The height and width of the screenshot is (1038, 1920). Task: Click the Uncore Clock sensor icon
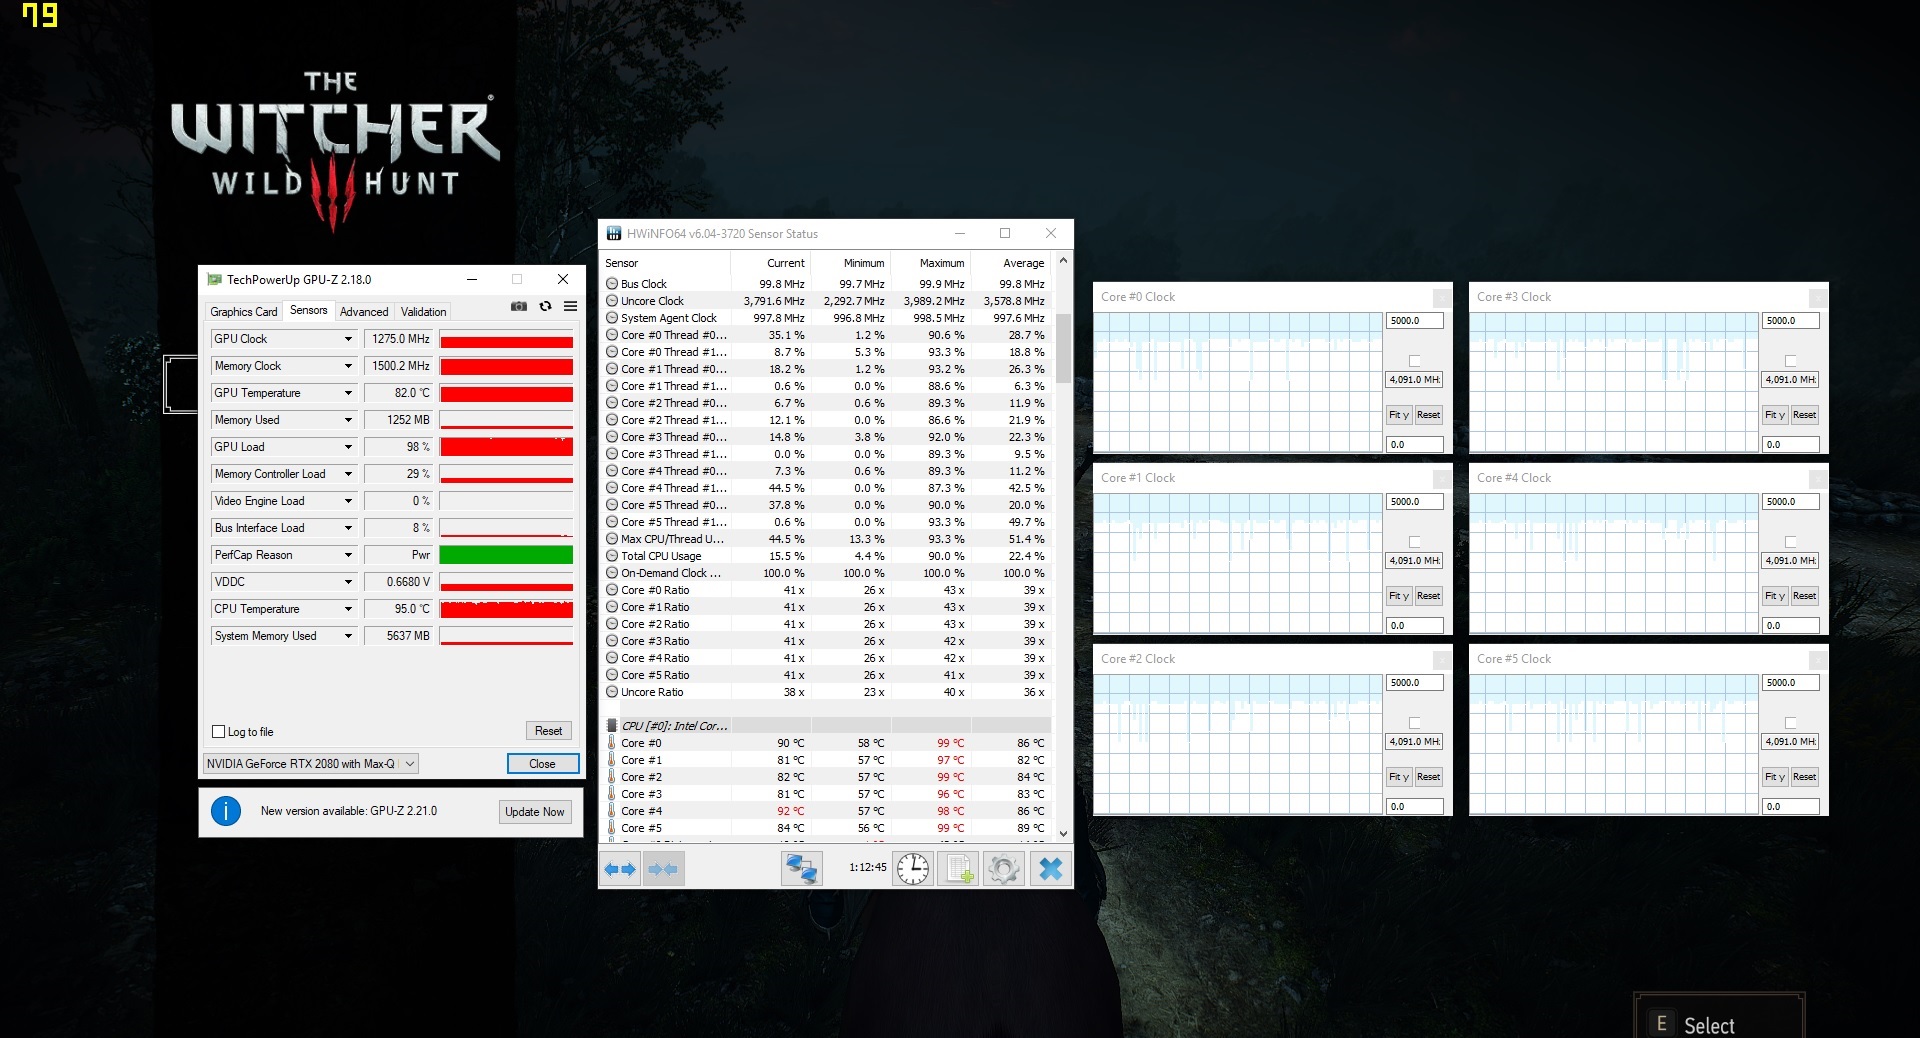612,301
